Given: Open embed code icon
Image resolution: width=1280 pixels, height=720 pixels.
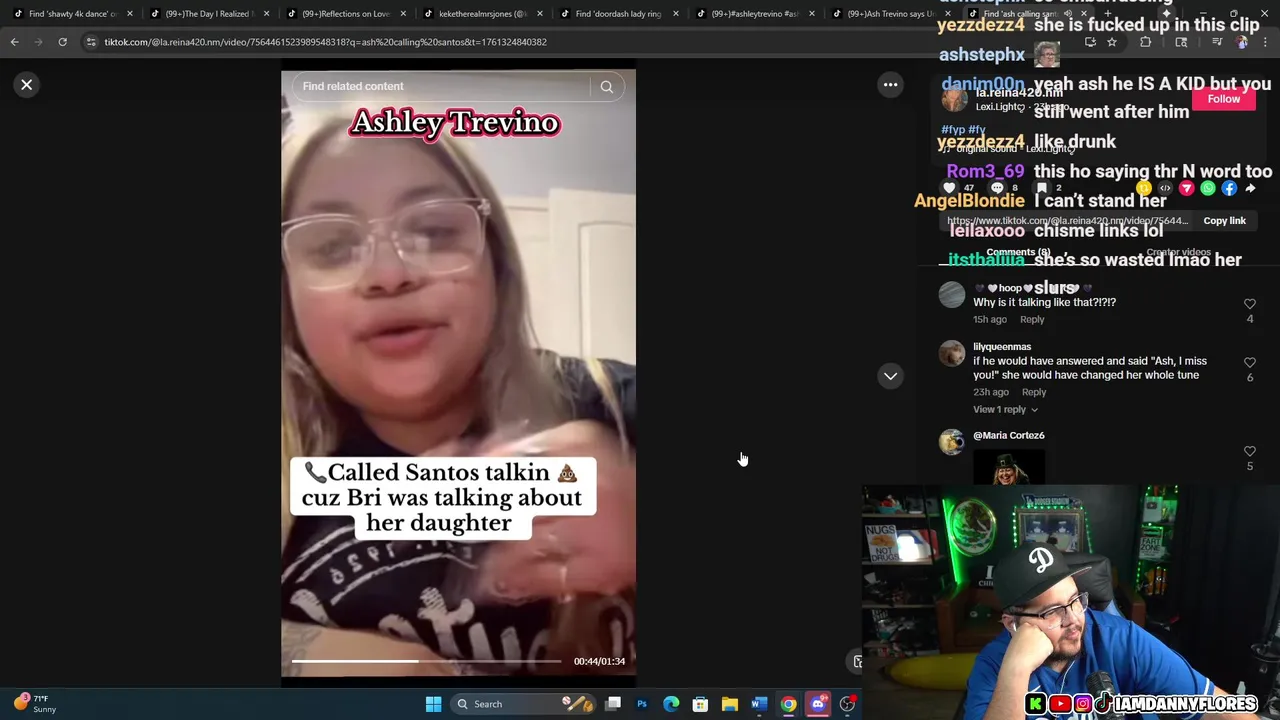Looking at the screenshot, I should click(x=1165, y=188).
